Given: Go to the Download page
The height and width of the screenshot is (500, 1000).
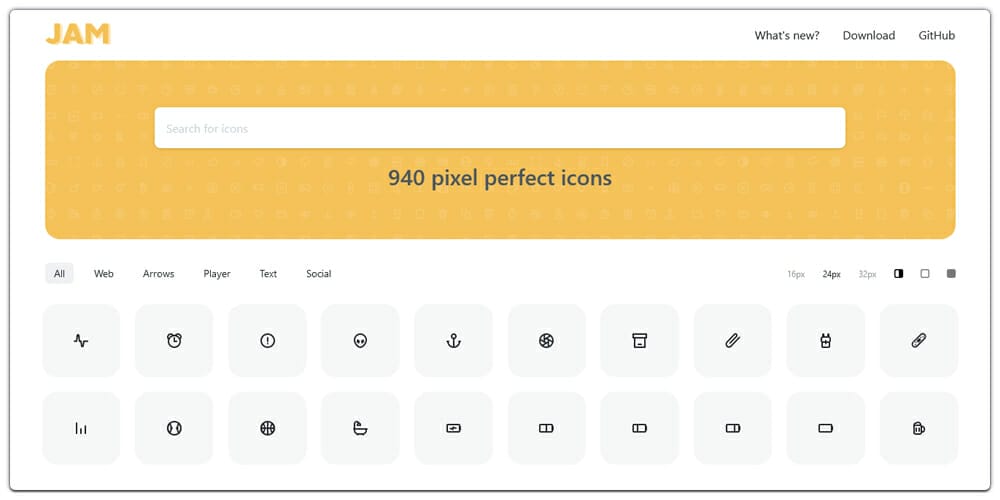Looking at the screenshot, I should coord(869,36).
